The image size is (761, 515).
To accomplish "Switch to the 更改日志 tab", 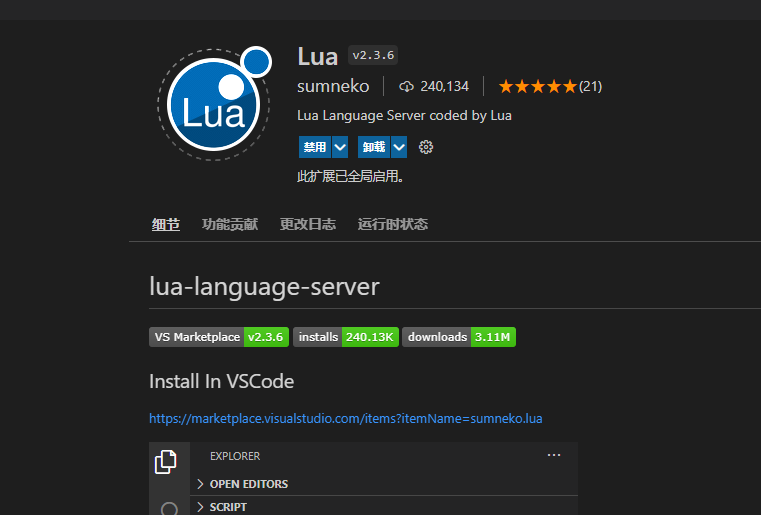I will pos(308,224).
